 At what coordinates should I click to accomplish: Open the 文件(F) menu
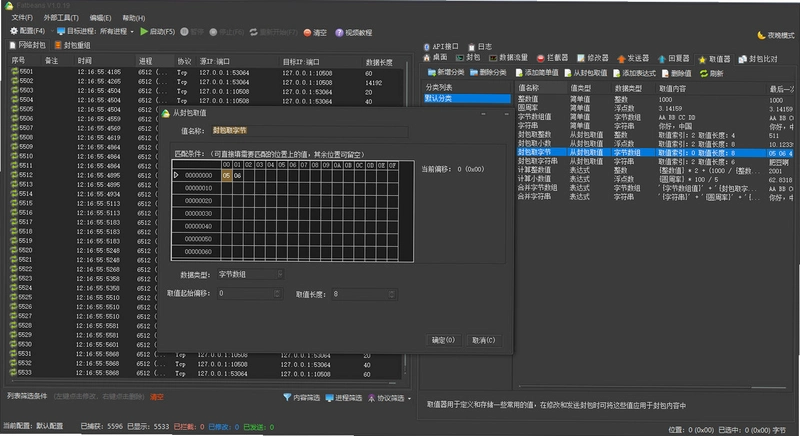22,18
